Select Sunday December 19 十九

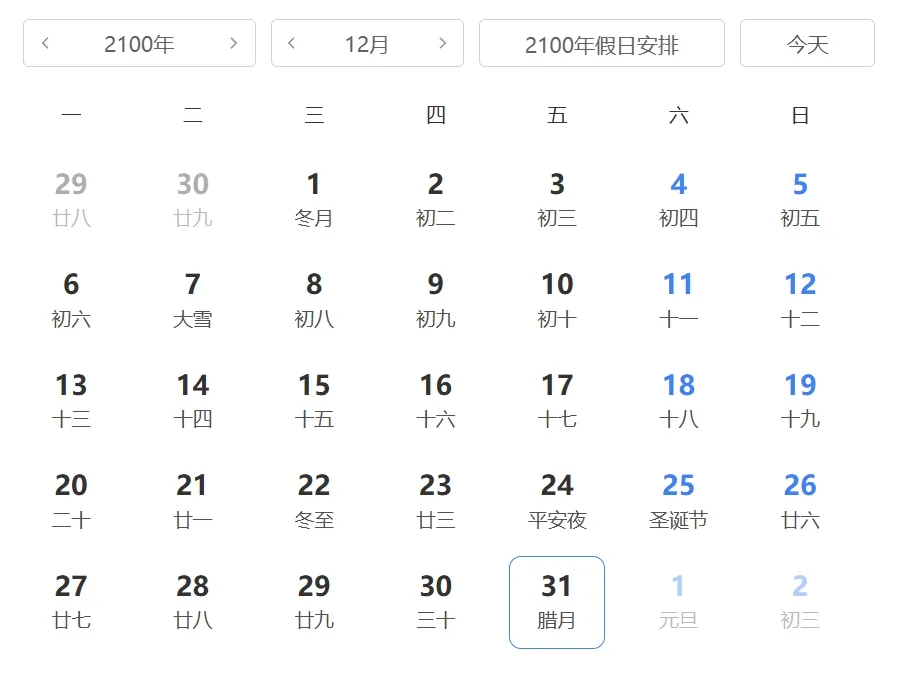pos(800,400)
